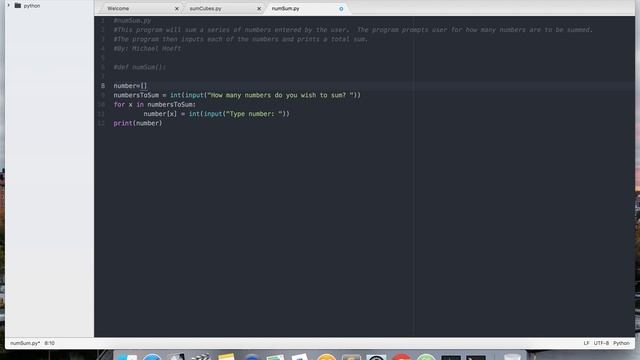The image size is (640, 360).
Task: Activate the numSum.py tab
Action: (x=286, y=9)
